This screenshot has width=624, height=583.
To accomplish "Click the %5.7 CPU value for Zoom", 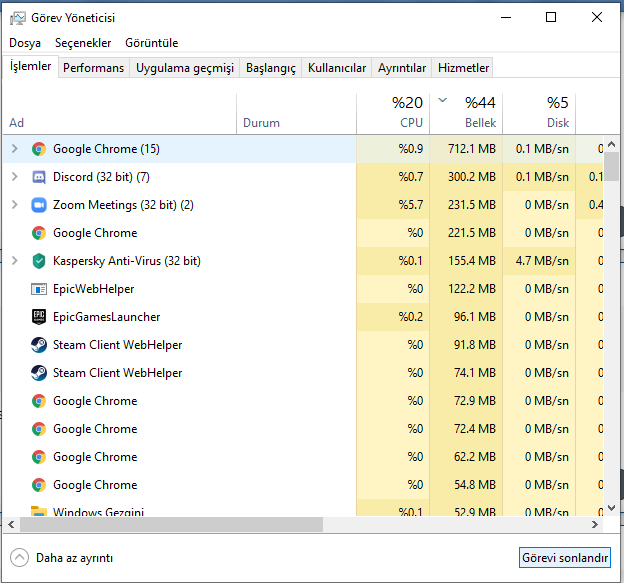I will coord(411,205).
